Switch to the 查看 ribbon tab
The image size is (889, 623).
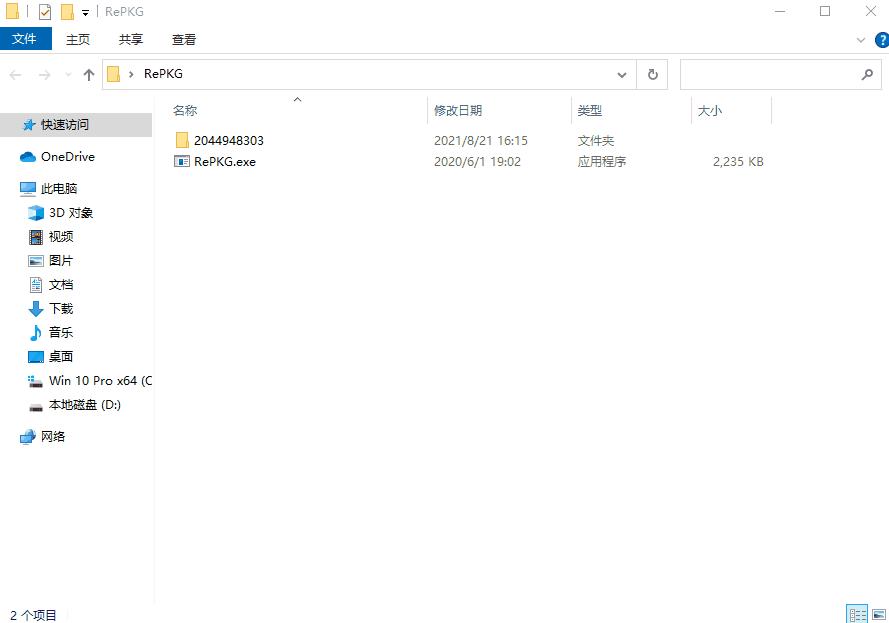tap(183, 39)
